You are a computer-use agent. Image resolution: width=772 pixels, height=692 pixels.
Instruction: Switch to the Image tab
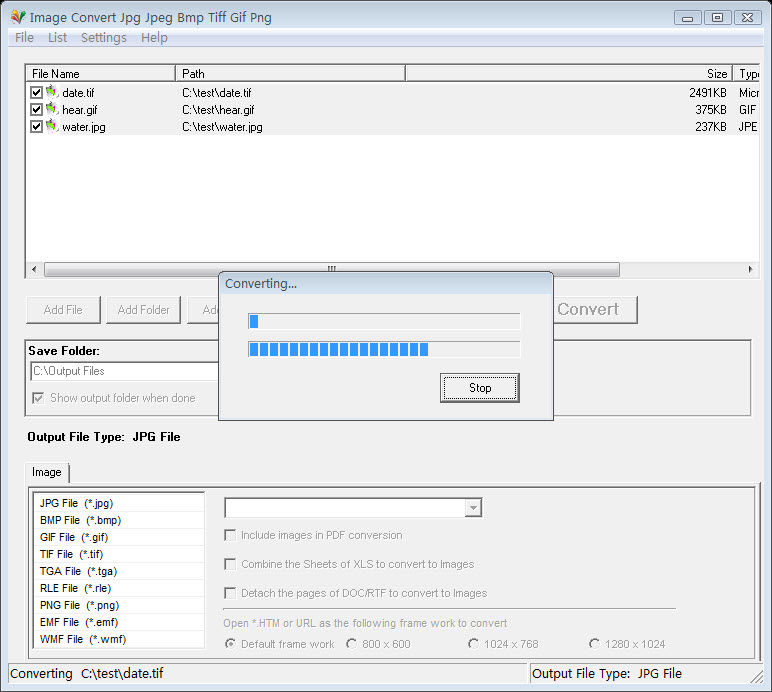[x=47, y=472]
